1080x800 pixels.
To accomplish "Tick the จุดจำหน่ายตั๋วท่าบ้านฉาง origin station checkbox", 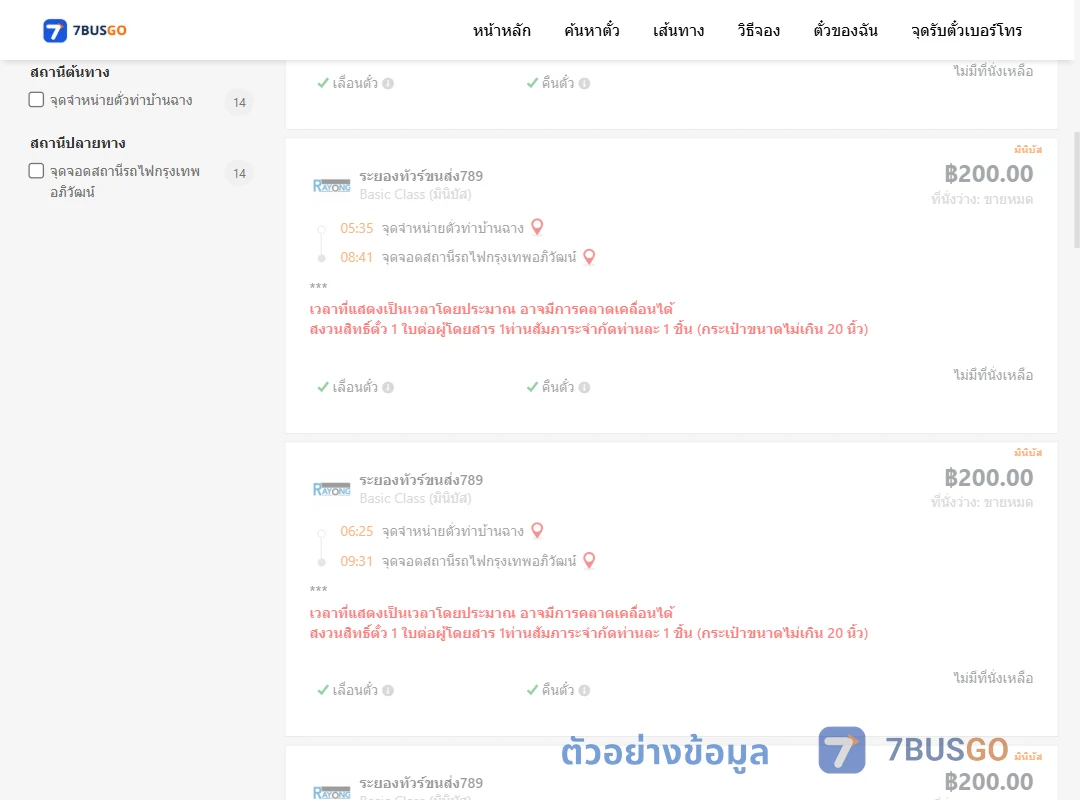I will click(x=37, y=99).
